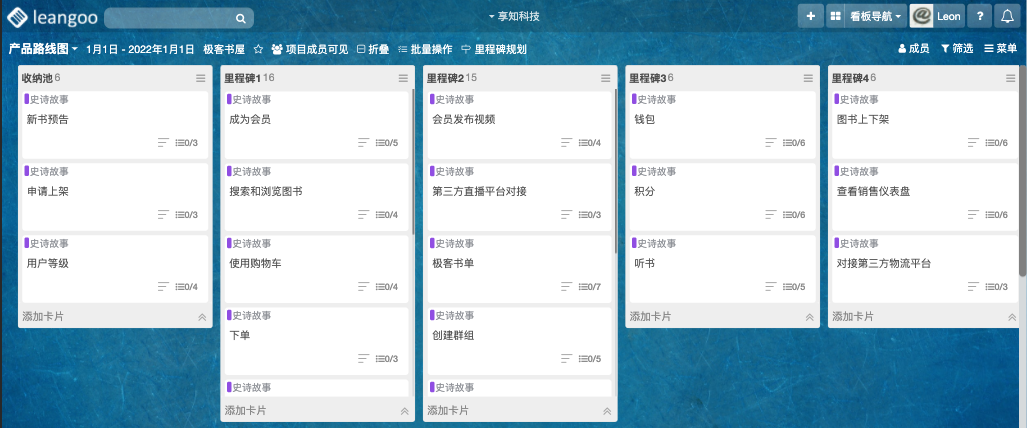
Task: Open the 筛选 filter option
Action: 956,49
